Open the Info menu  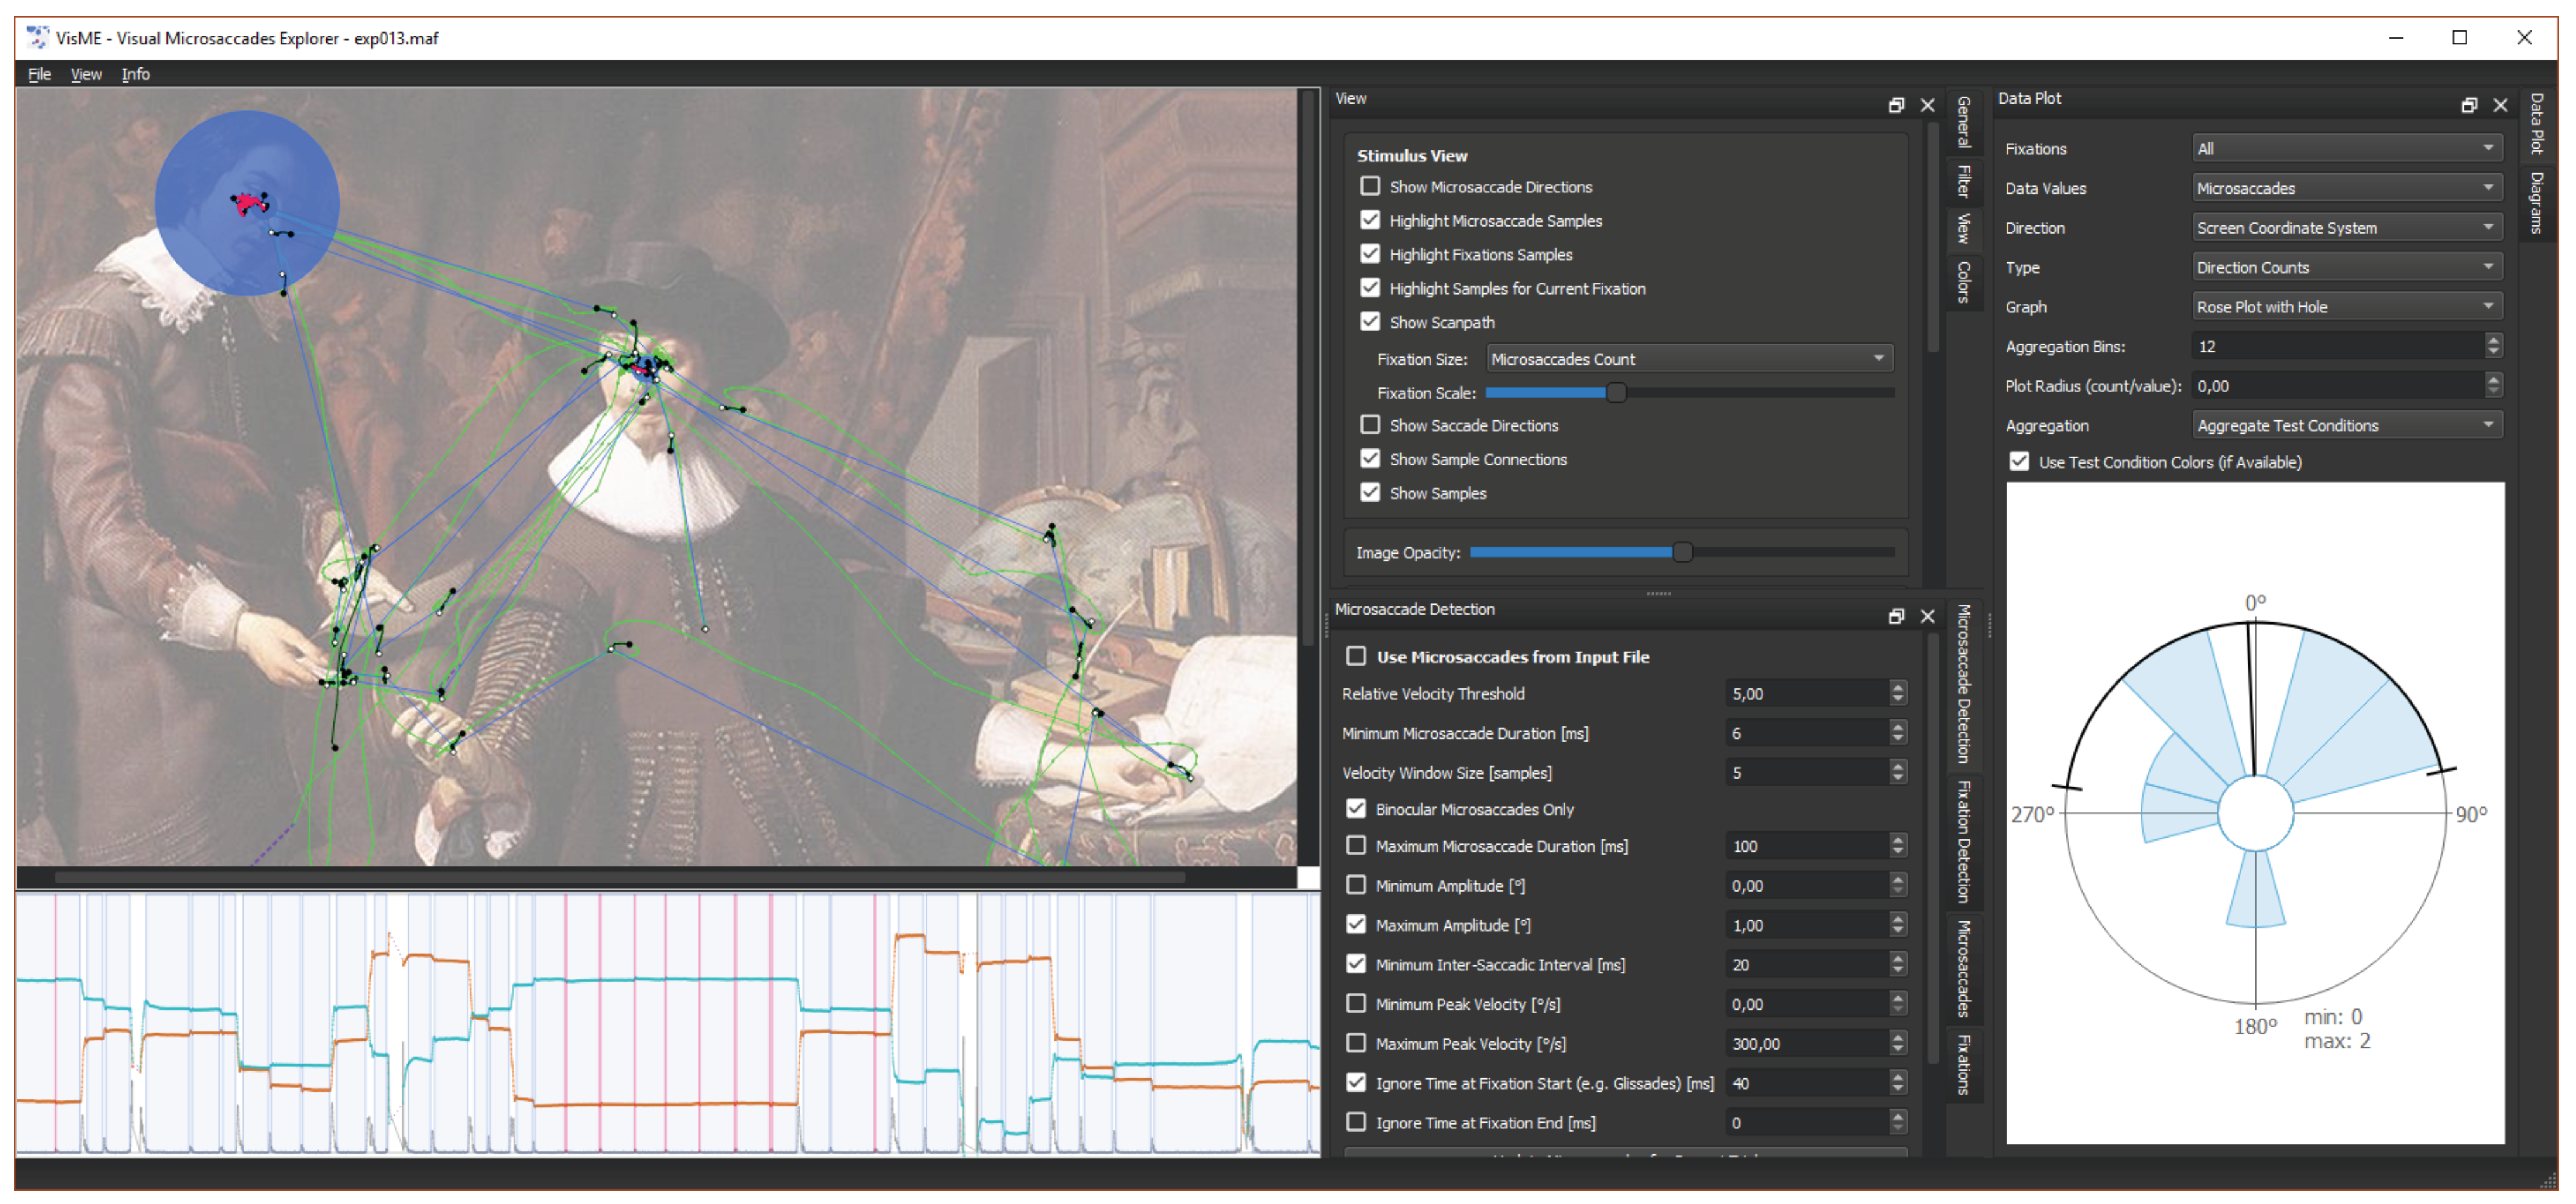135,74
